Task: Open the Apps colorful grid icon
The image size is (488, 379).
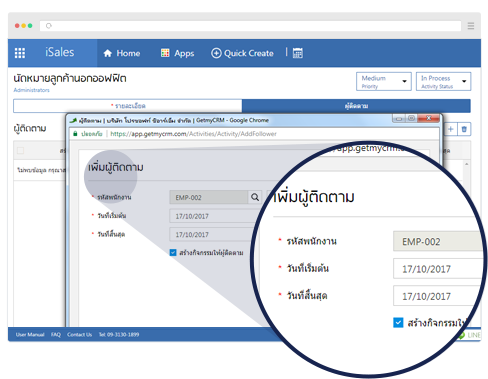Action: point(165,53)
